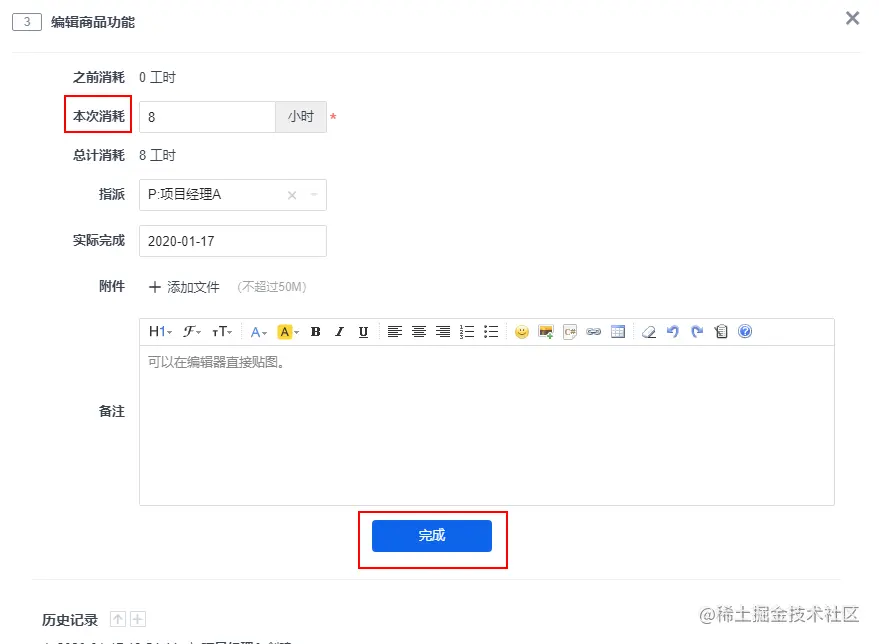Image resolution: width=879 pixels, height=644 pixels.
Task: Open the emoticon picker
Action: click(522, 332)
